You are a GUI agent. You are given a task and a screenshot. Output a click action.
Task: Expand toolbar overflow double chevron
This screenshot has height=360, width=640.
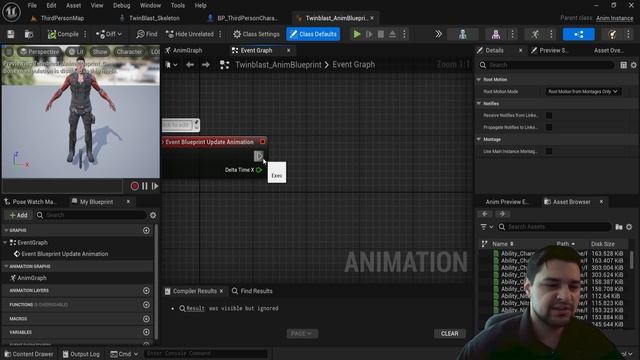tap(438, 34)
